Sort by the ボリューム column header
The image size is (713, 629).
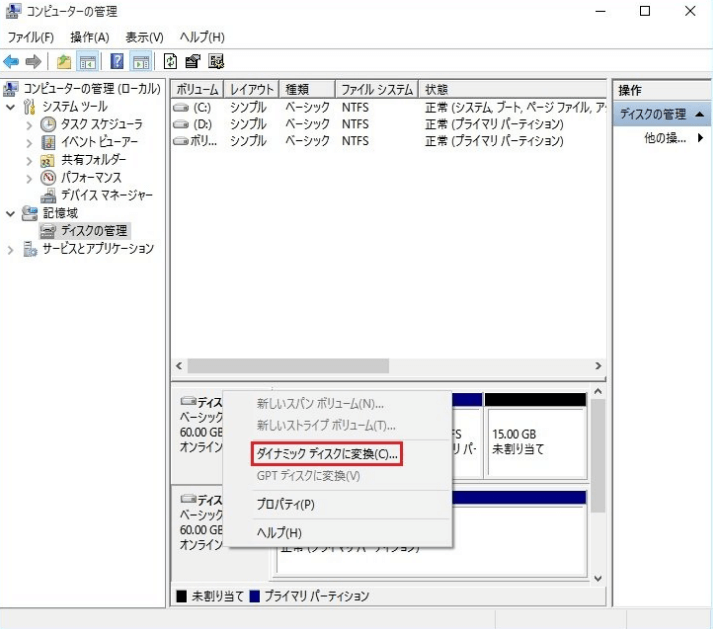(x=197, y=89)
